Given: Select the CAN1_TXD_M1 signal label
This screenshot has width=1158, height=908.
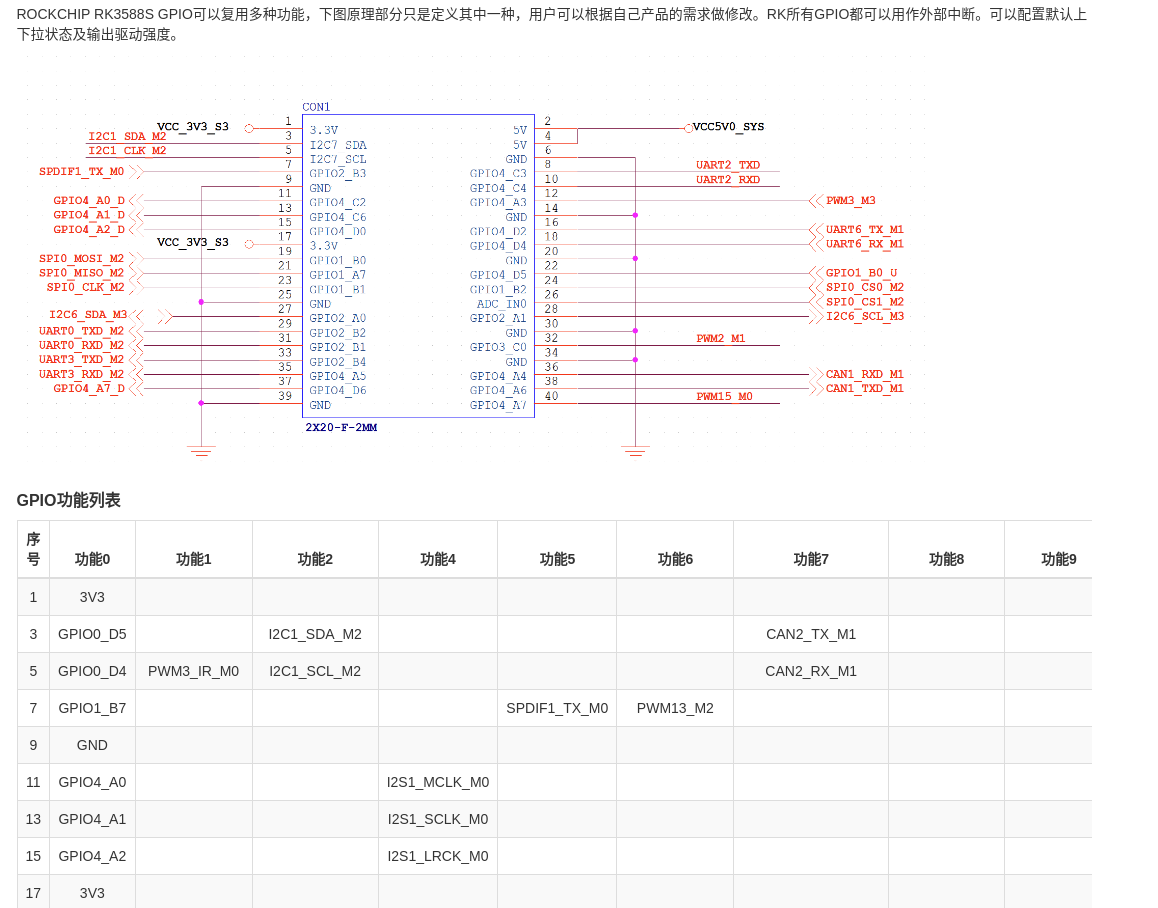Looking at the screenshot, I should 865,389.
